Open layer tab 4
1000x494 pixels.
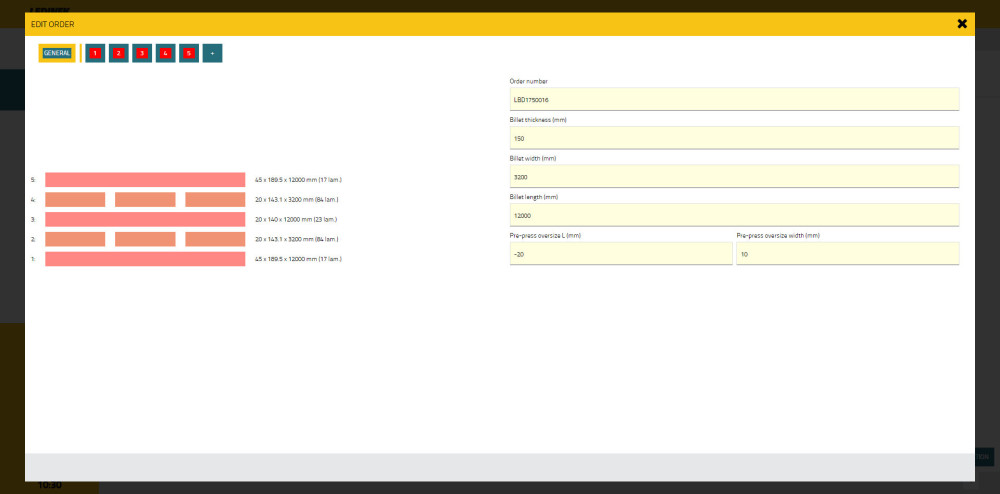pyautogui.click(x=165, y=54)
